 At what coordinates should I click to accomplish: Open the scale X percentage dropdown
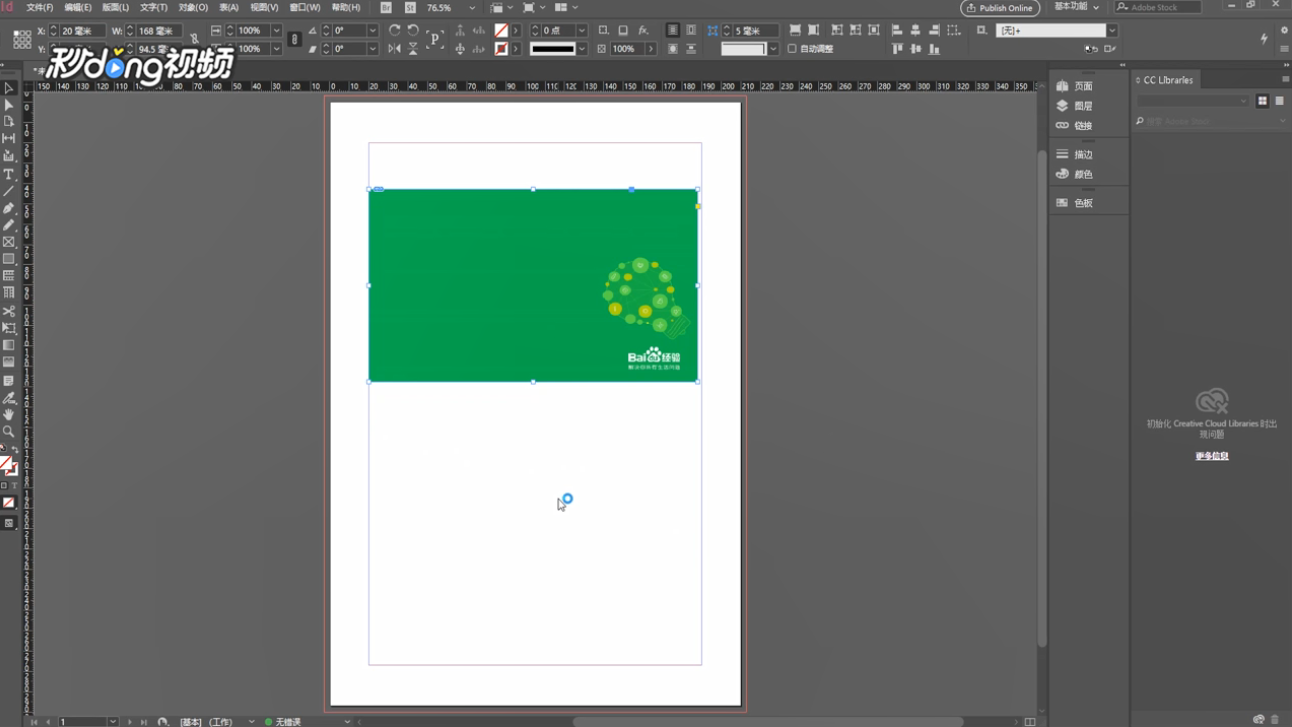276,31
